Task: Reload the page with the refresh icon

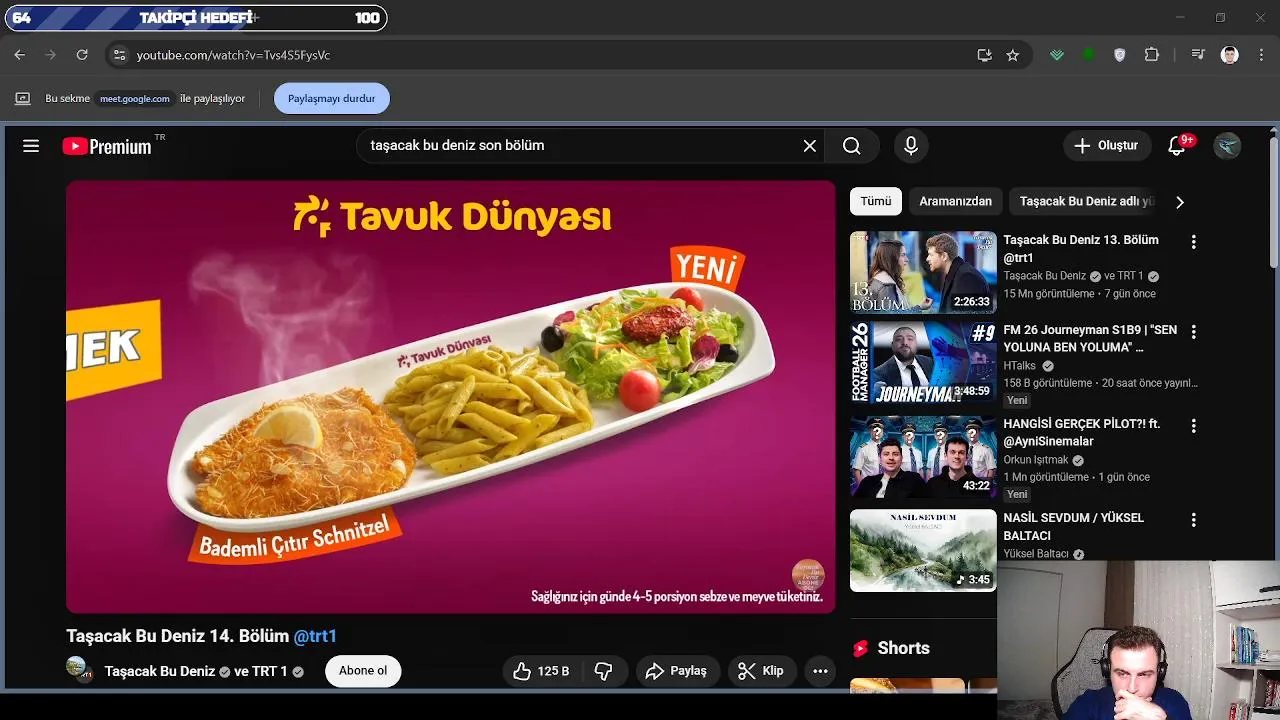Action: point(82,55)
